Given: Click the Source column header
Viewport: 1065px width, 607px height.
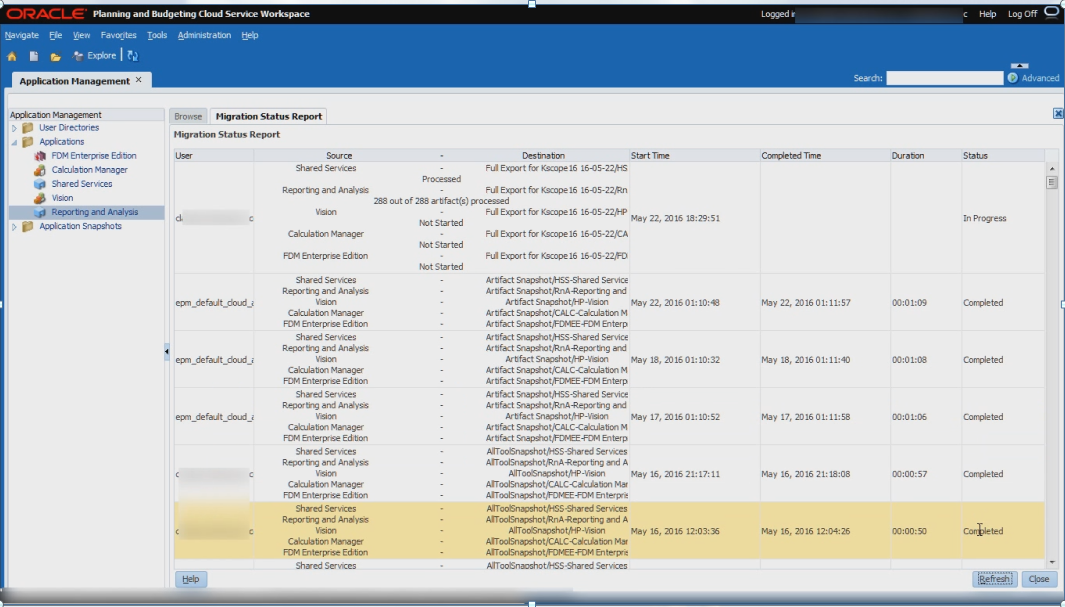Looking at the screenshot, I should click(x=339, y=155).
